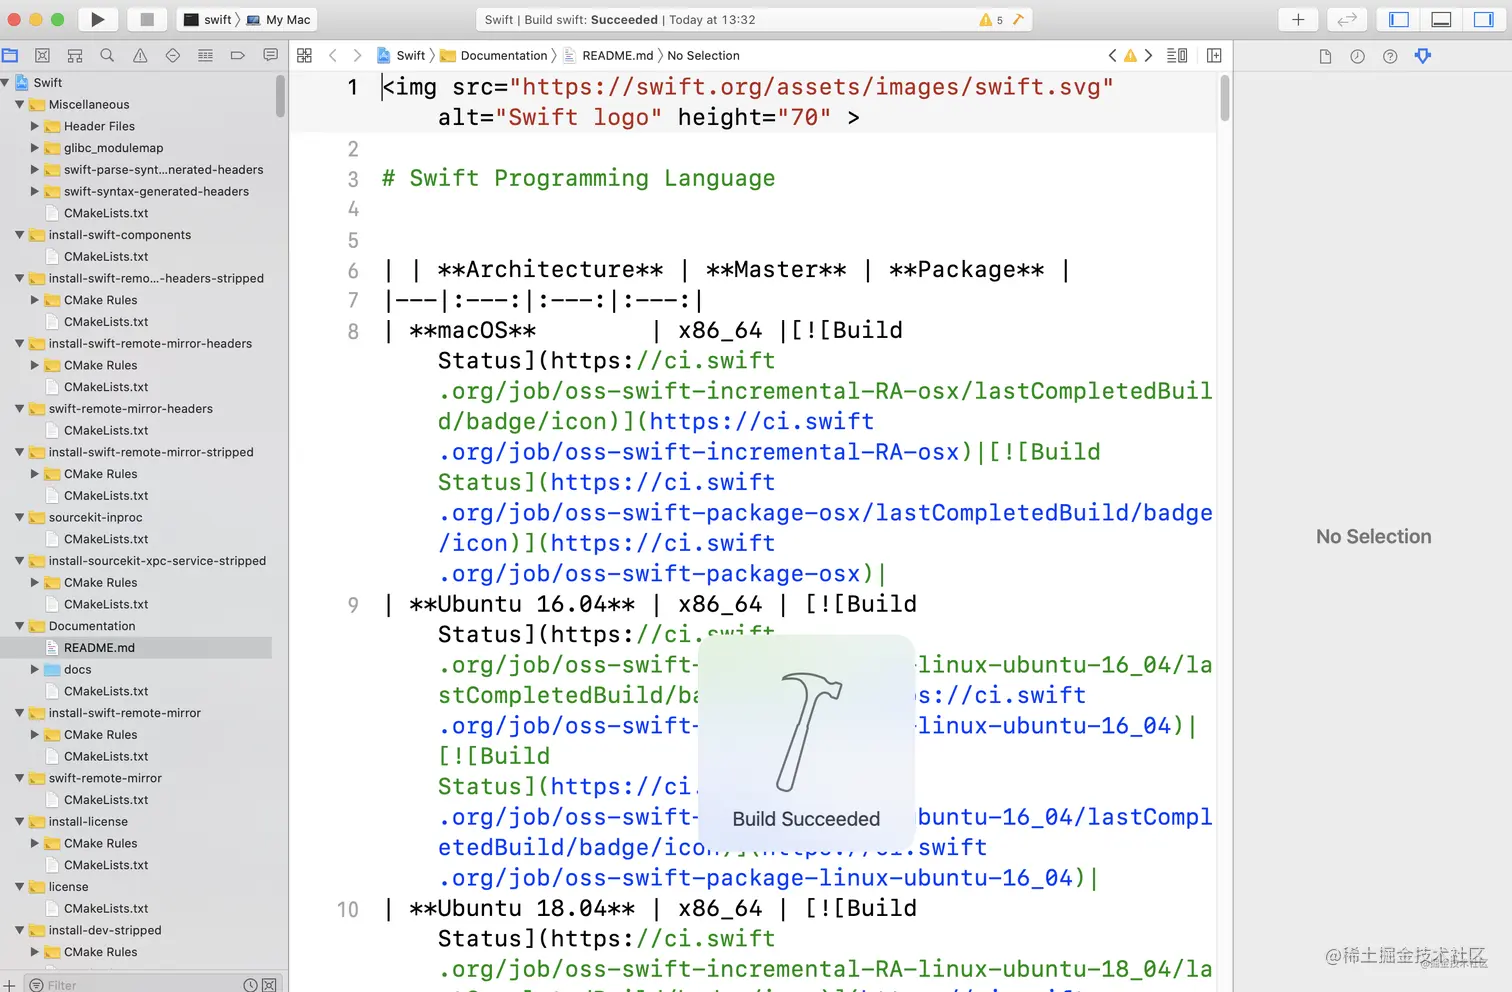Open the related items grid menu
The width and height of the screenshot is (1512, 992).
click(x=304, y=56)
